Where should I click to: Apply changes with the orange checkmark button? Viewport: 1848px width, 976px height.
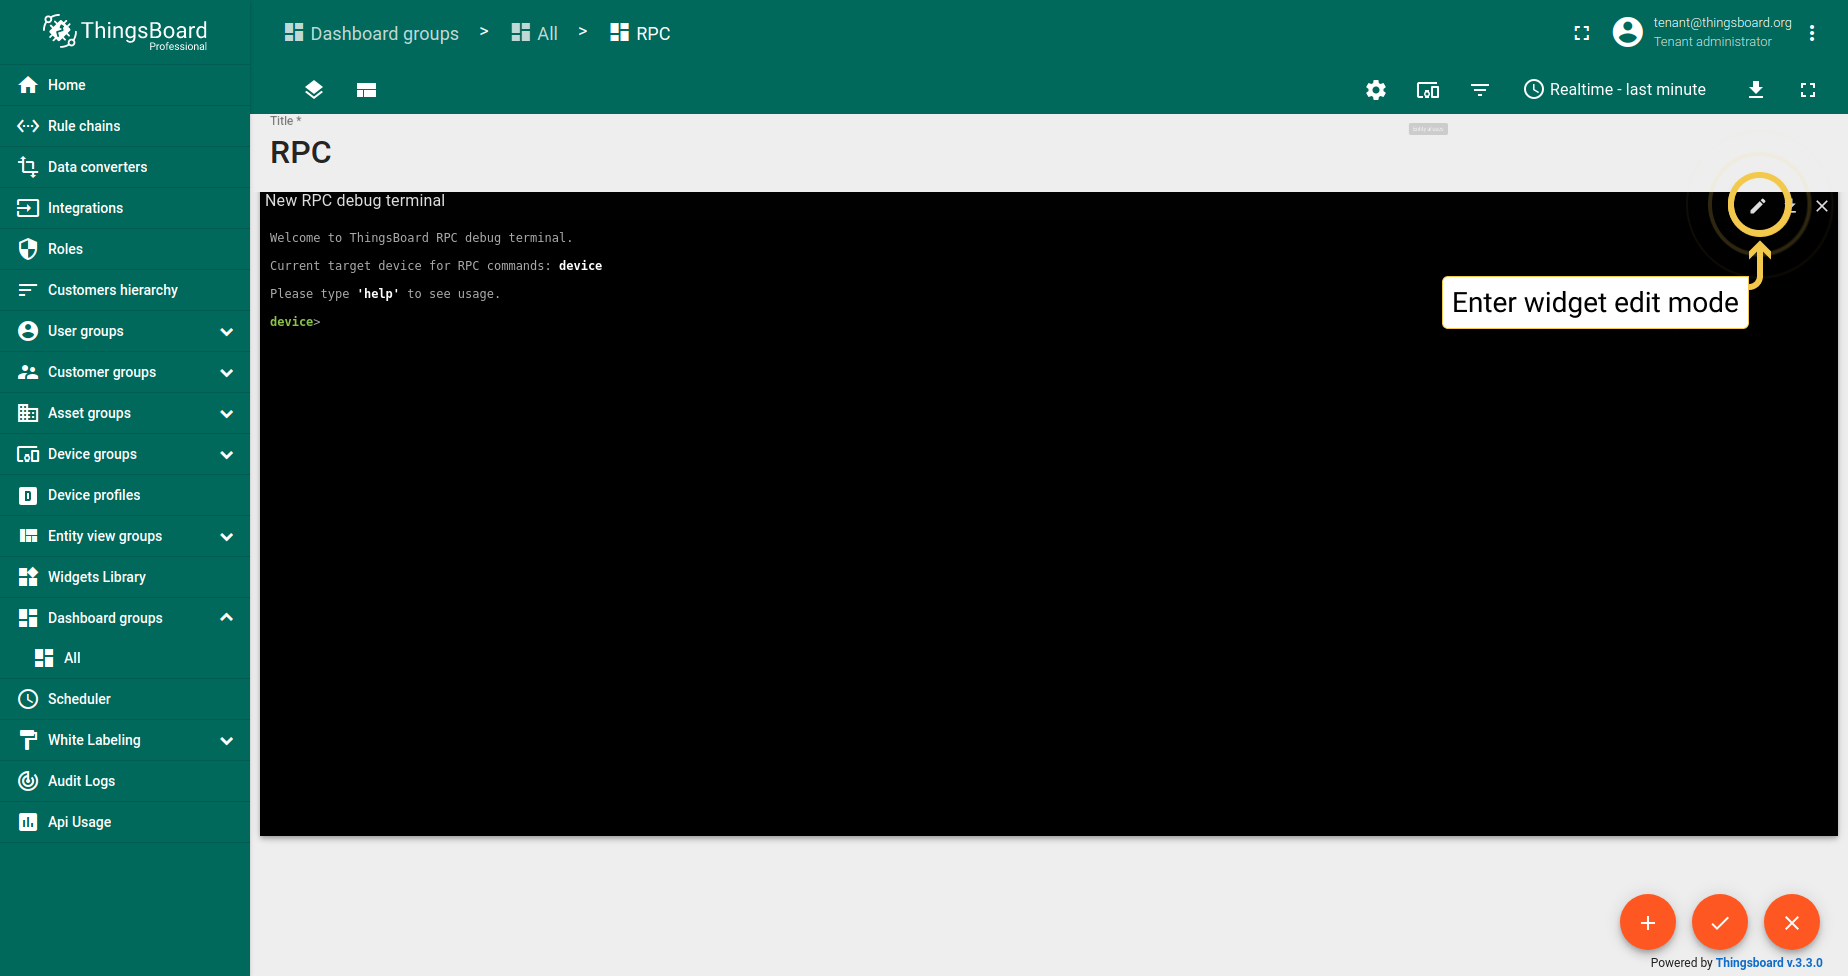[x=1720, y=922]
